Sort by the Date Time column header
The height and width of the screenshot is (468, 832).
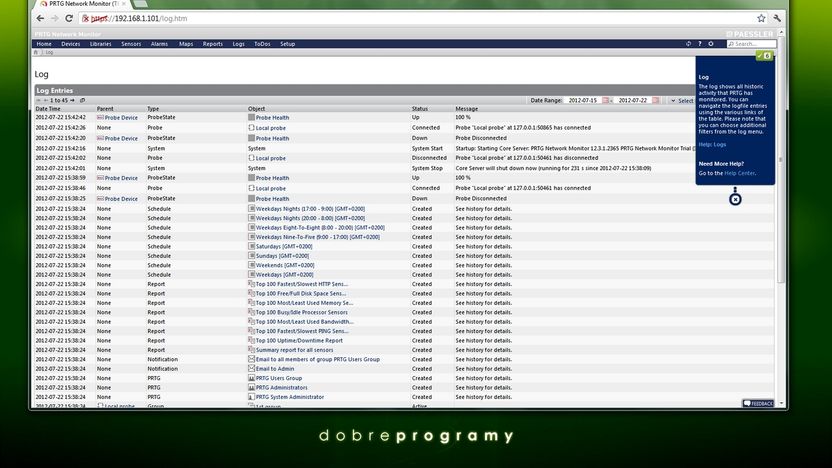pos(48,109)
